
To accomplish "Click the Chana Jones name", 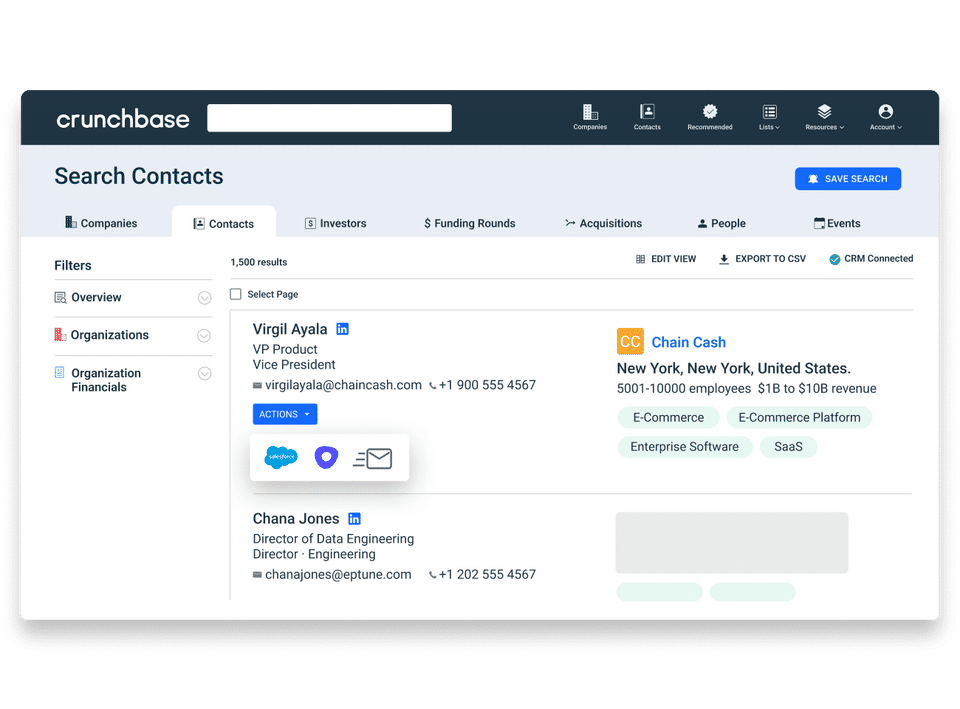I will 296,519.
